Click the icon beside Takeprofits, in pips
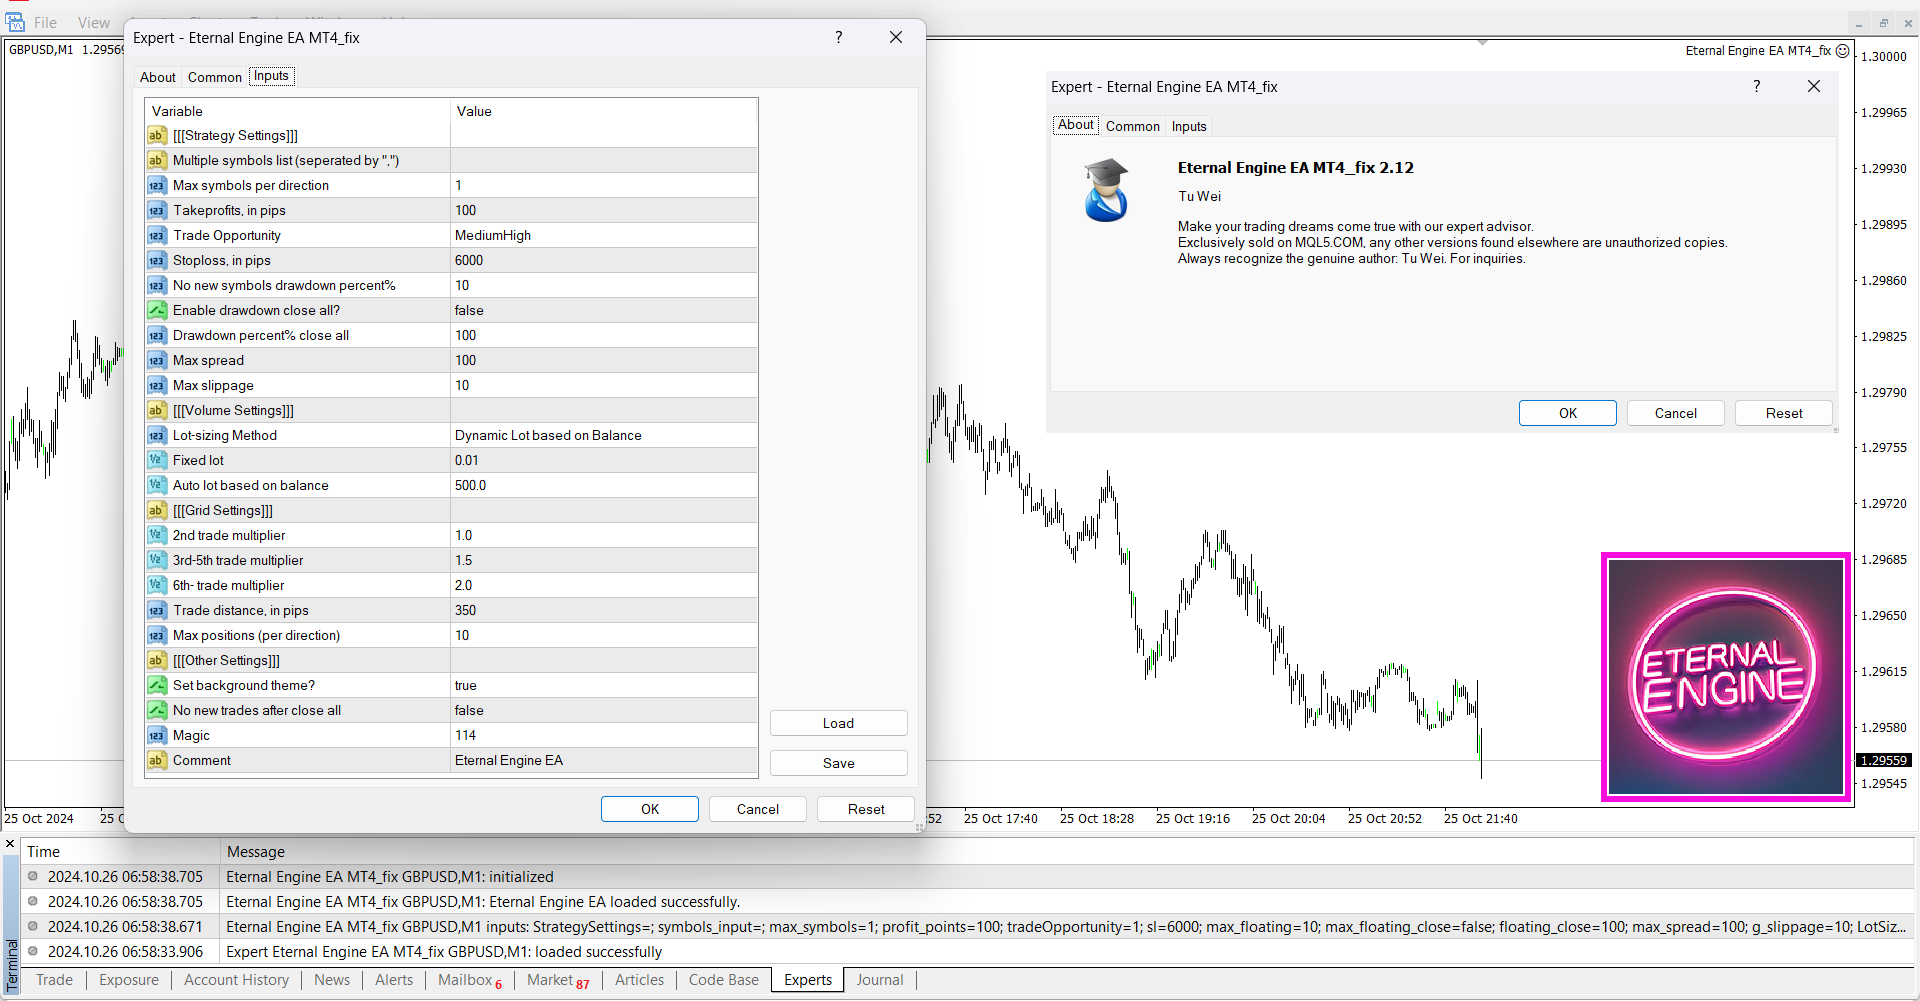This screenshot has height=1001, width=1920. click(x=157, y=210)
